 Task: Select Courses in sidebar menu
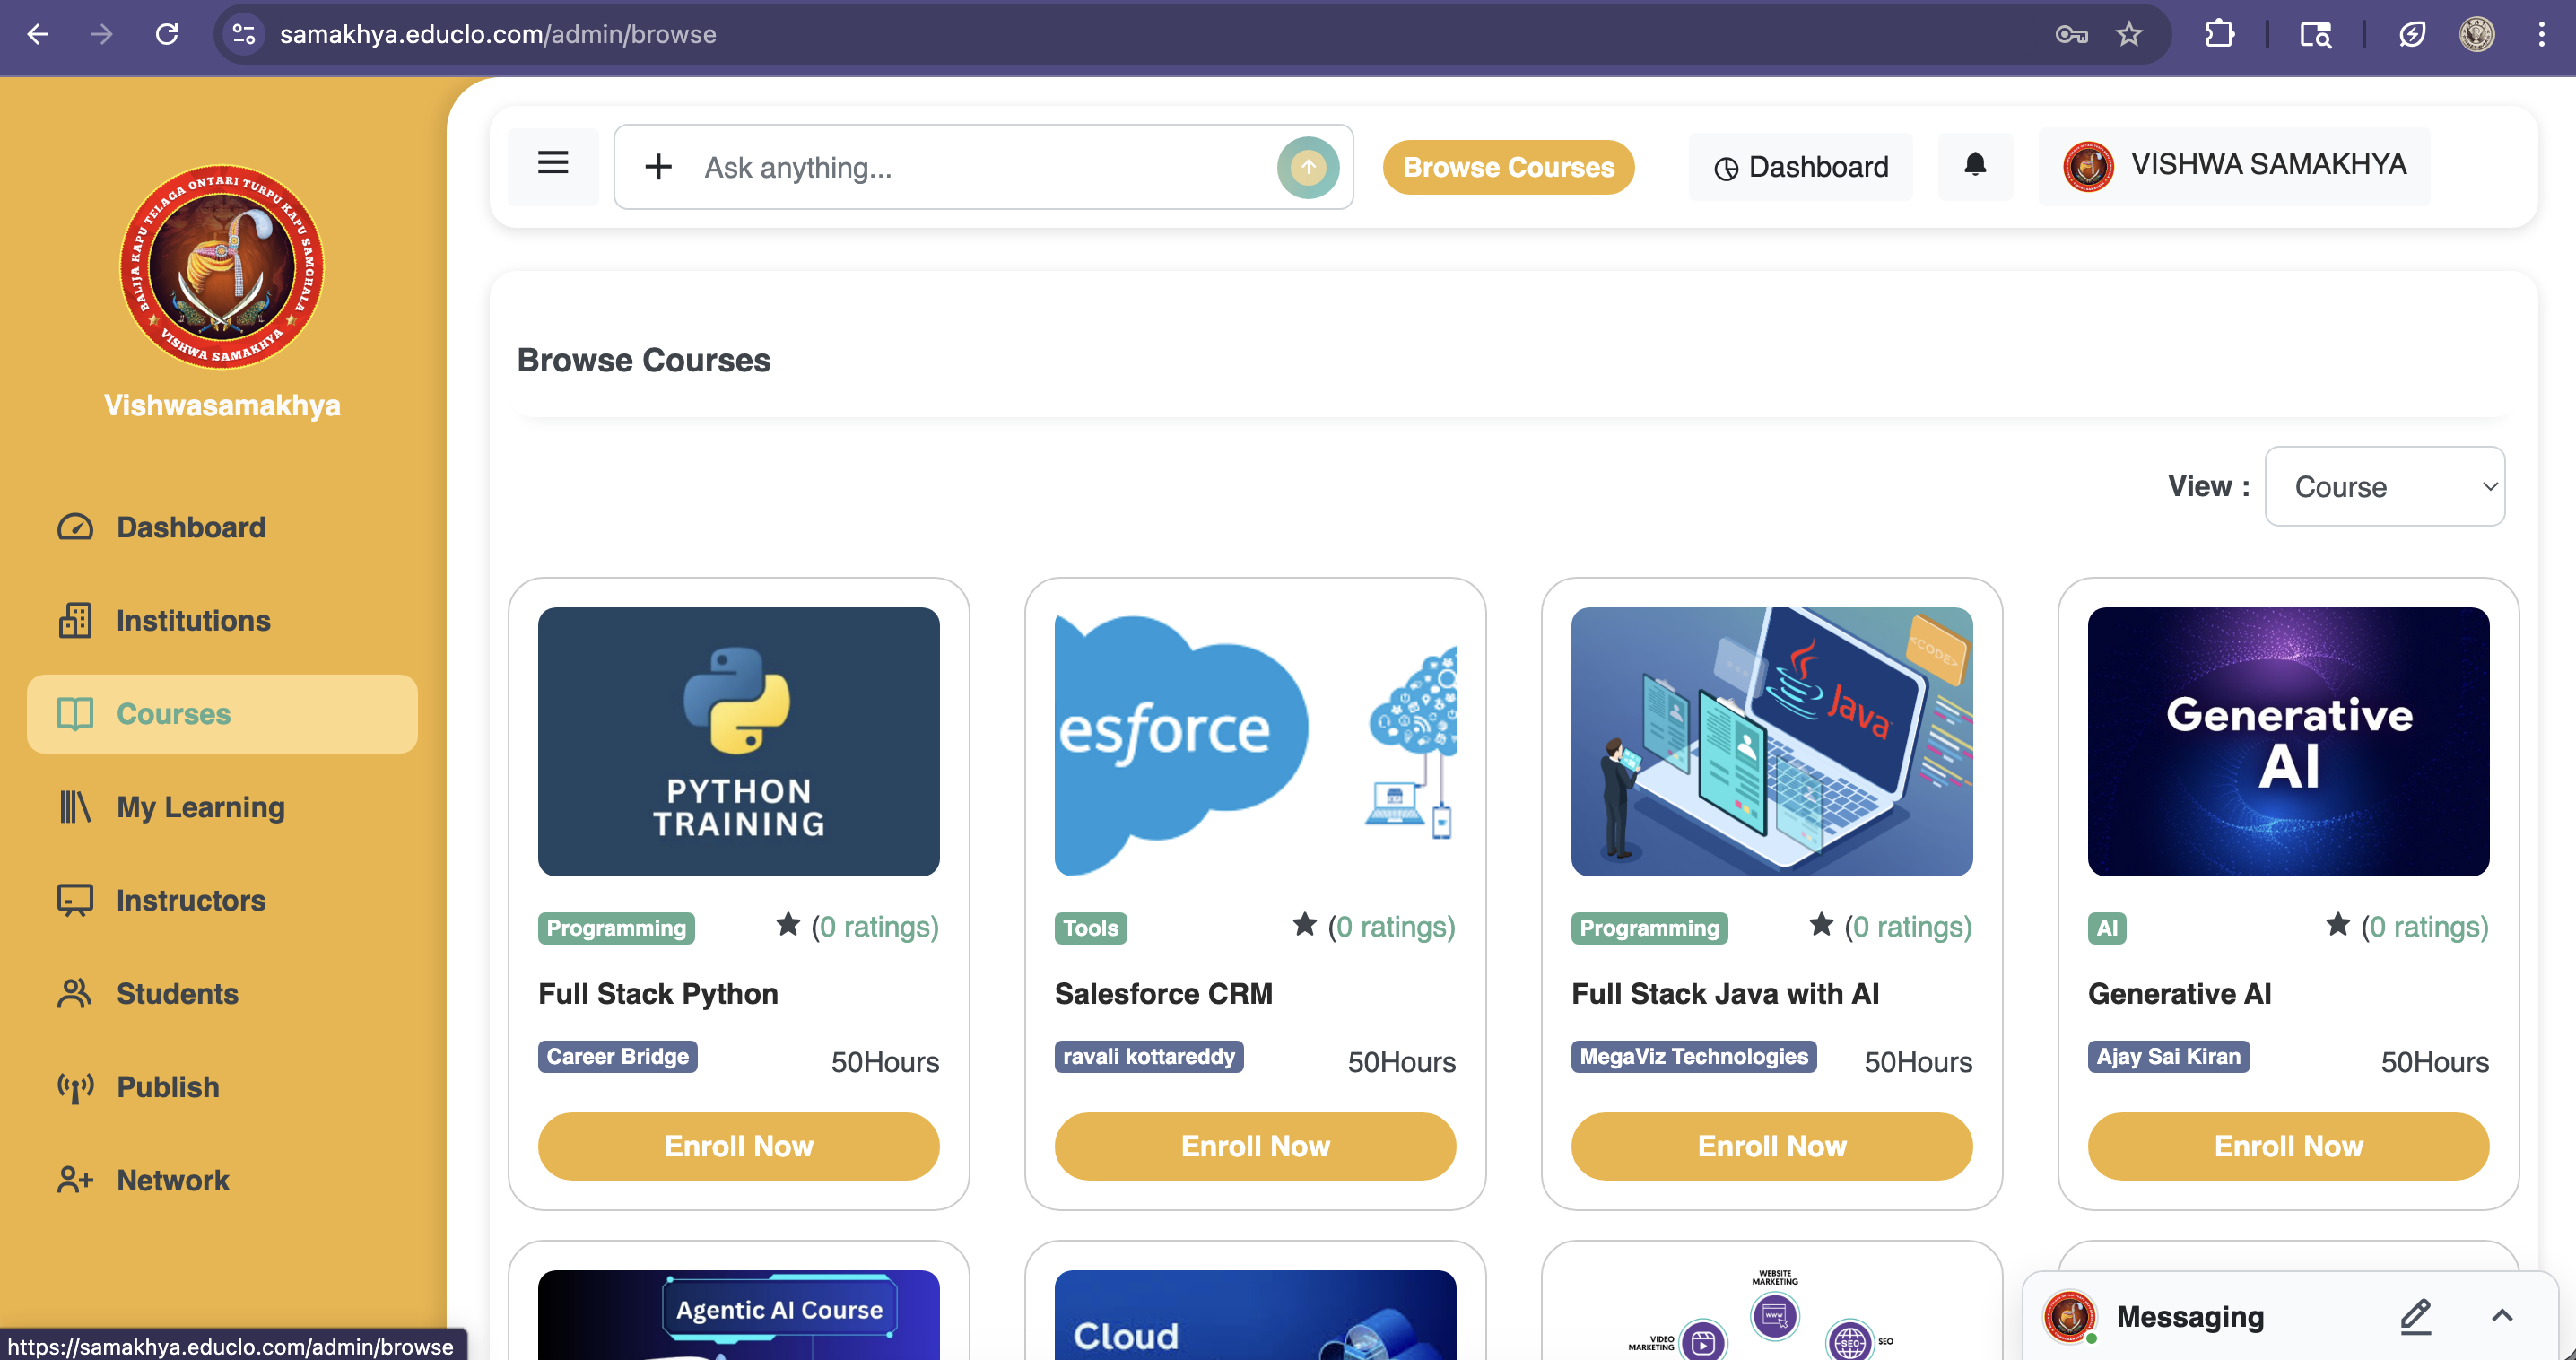point(222,713)
